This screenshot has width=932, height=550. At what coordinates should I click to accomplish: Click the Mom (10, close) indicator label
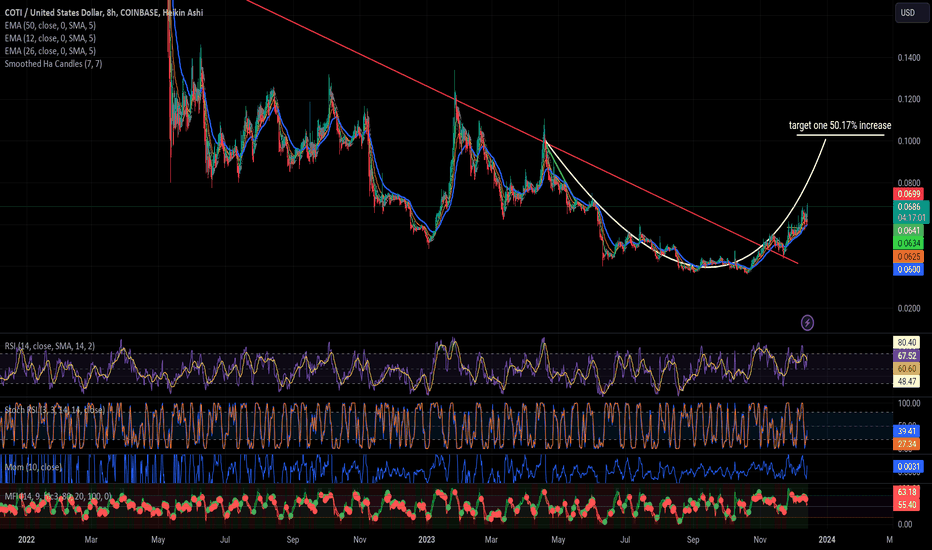(33, 467)
